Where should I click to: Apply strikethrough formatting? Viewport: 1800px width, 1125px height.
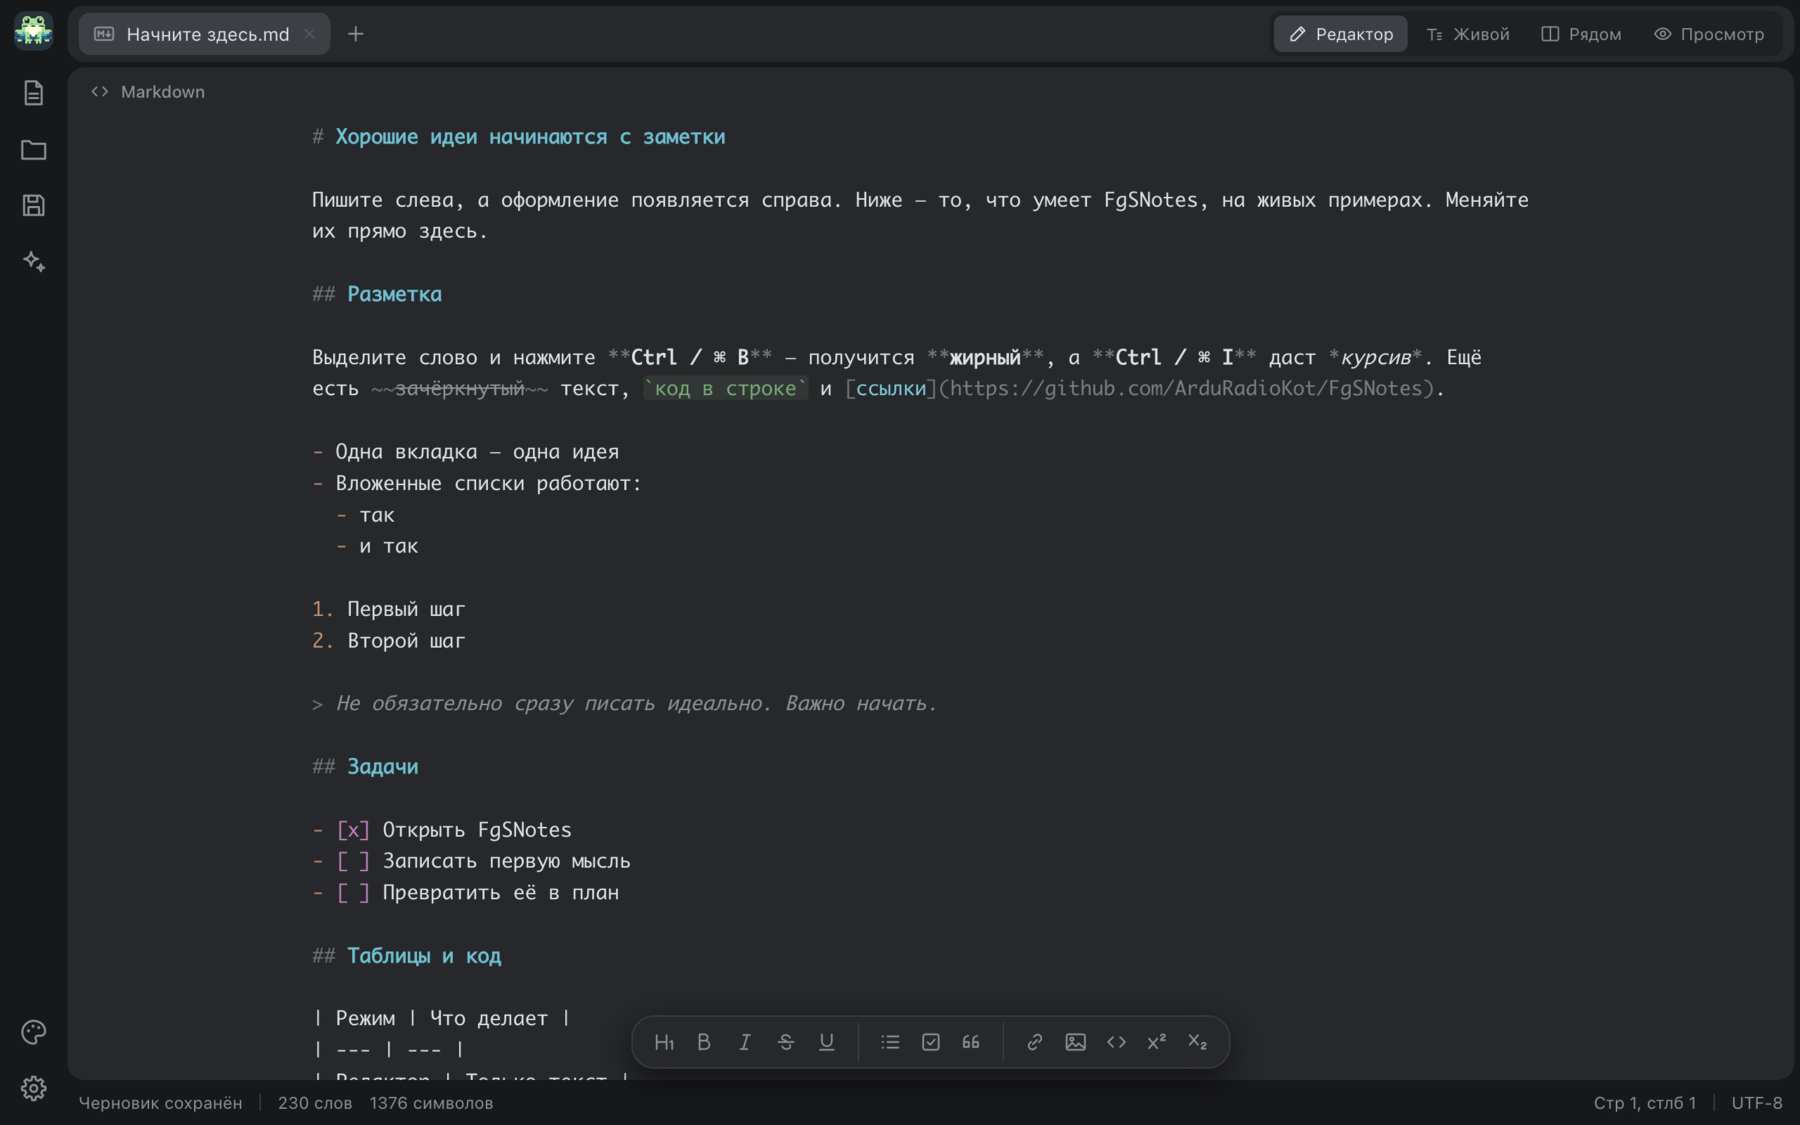pyautogui.click(x=786, y=1042)
